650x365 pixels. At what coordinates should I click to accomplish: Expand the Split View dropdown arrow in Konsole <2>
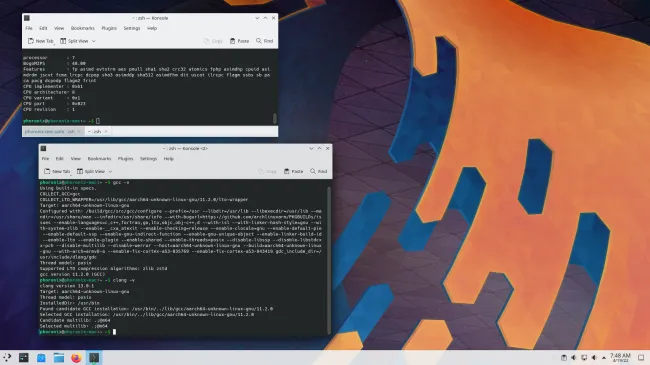pyautogui.click(x=110, y=171)
